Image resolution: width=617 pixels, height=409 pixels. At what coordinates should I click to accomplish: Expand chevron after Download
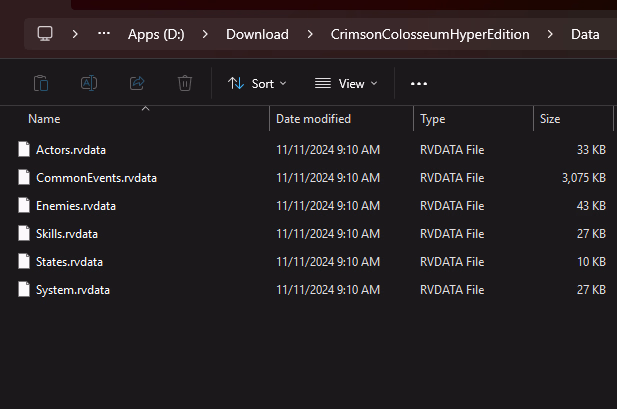[310, 34]
